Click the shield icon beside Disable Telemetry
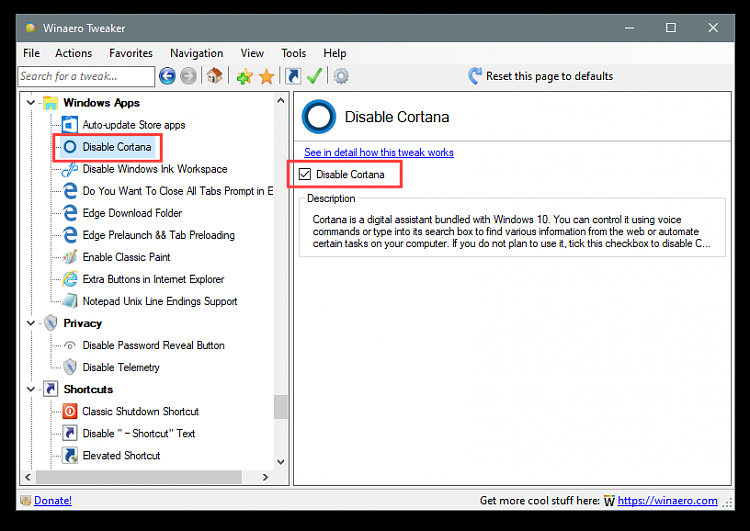The image size is (750, 531). [x=70, y=367]
